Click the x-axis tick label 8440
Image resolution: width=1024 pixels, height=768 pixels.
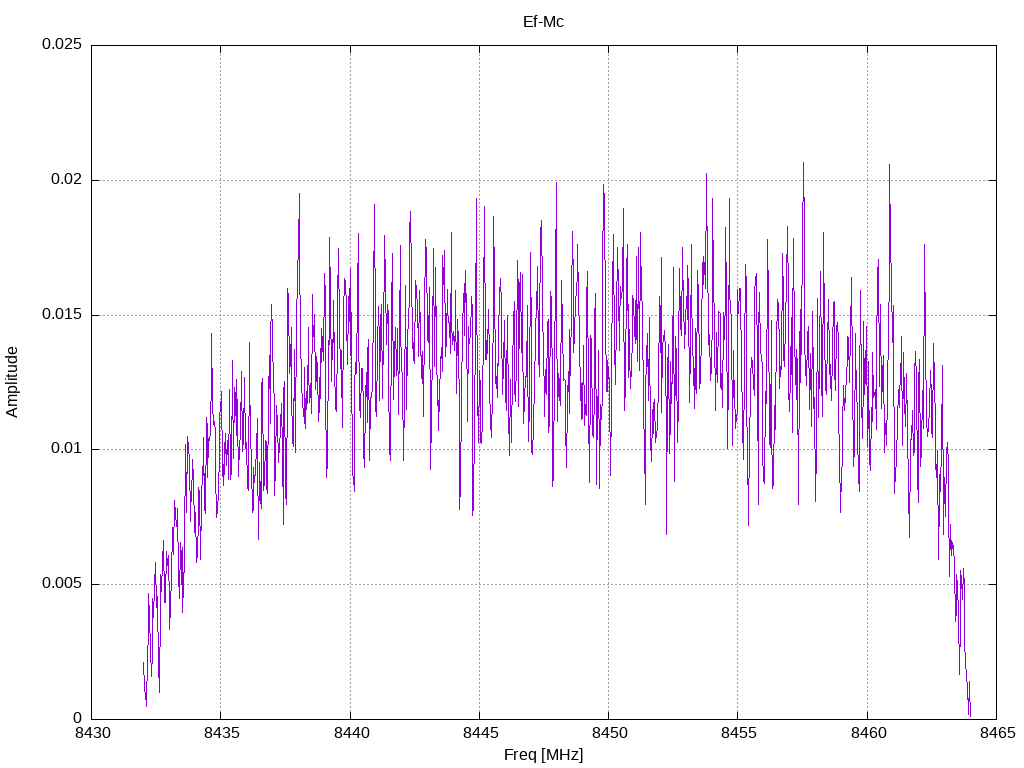coord(351,733)
